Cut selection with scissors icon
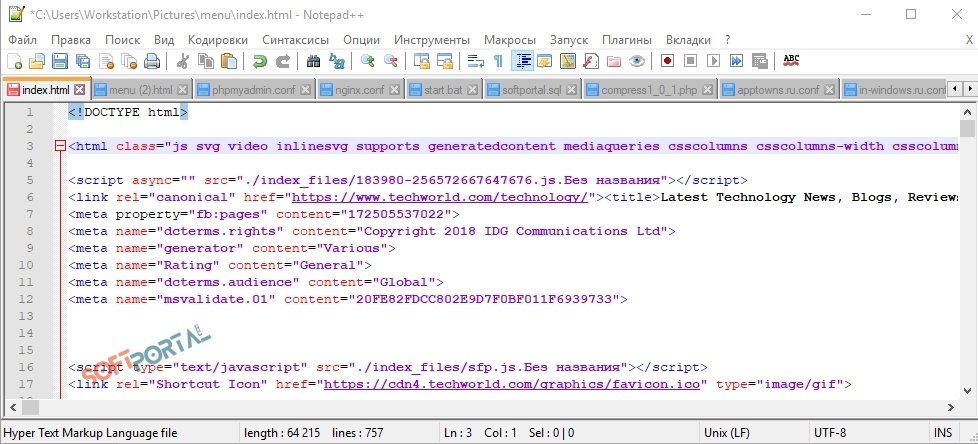 click(x=183, y=61)
